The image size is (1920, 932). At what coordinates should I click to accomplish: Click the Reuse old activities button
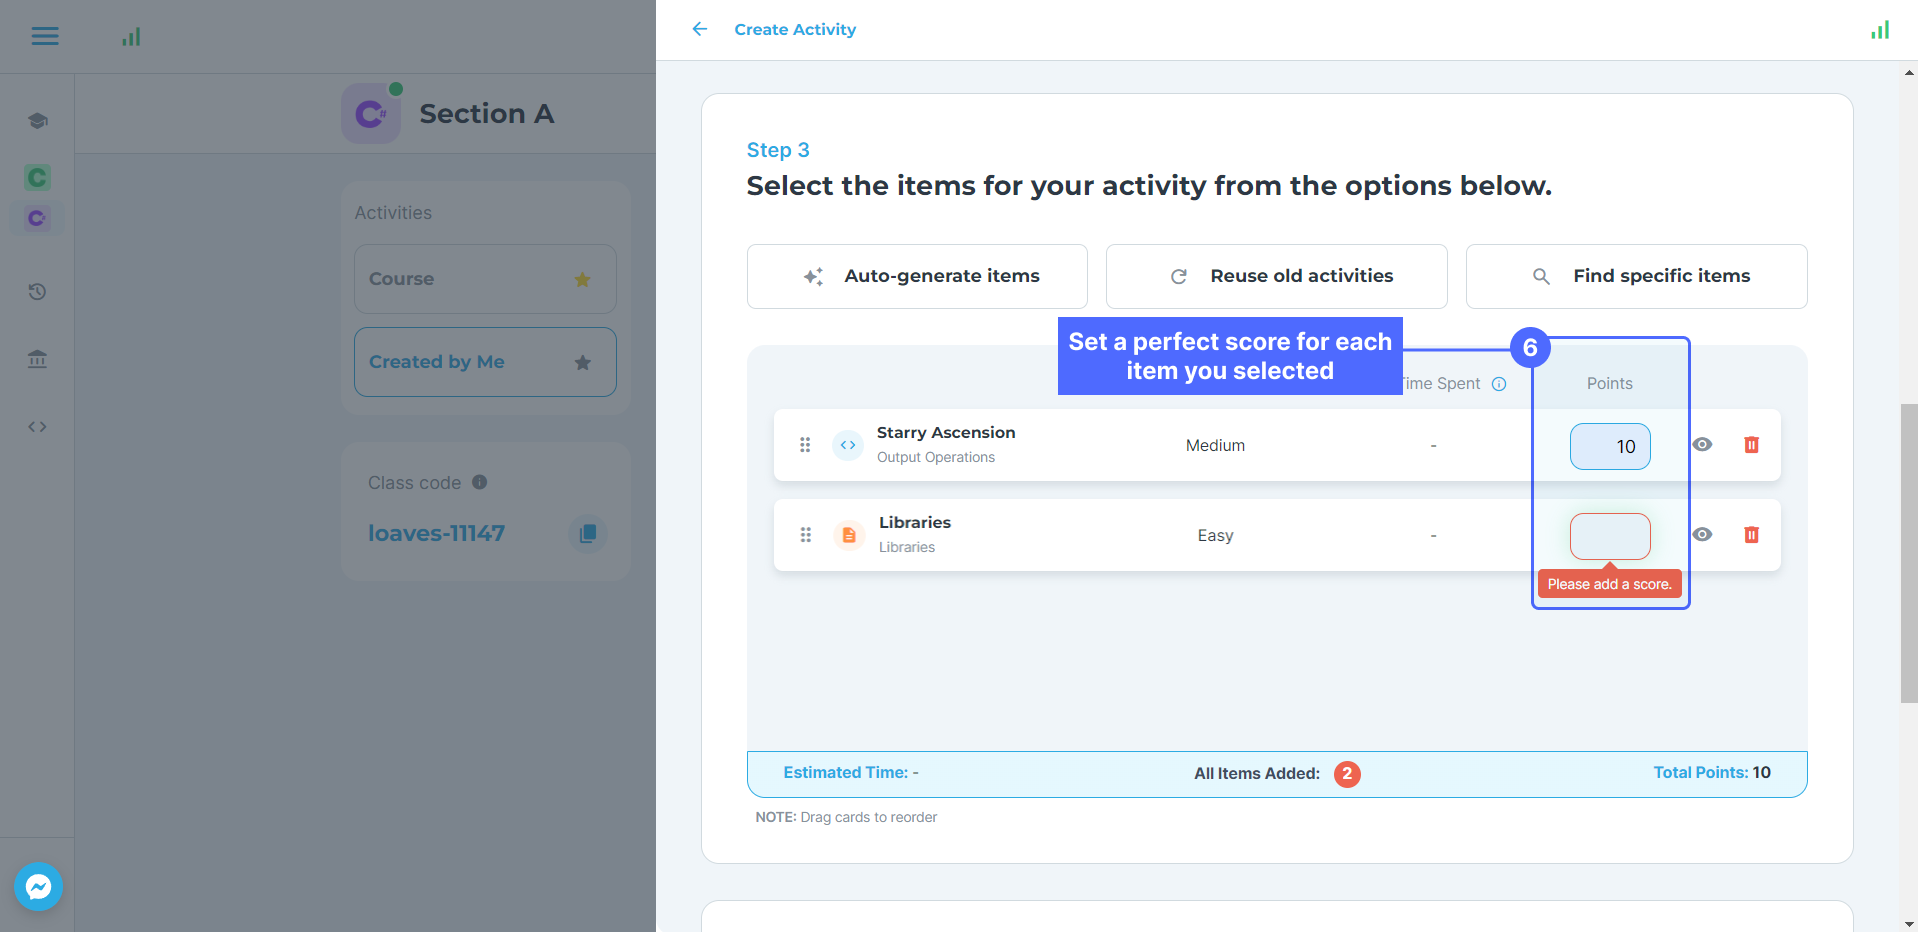(1276, 276)
